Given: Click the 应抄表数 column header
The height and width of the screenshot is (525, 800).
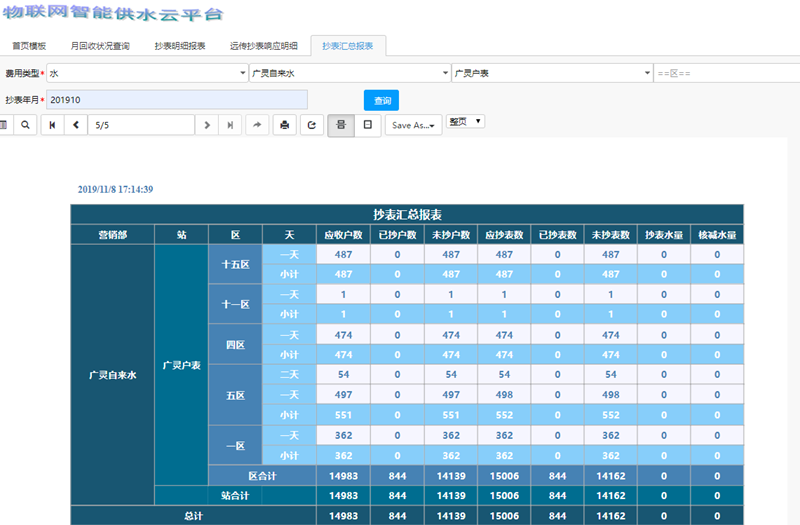Looking at the screenshot, I should point(504,235).
